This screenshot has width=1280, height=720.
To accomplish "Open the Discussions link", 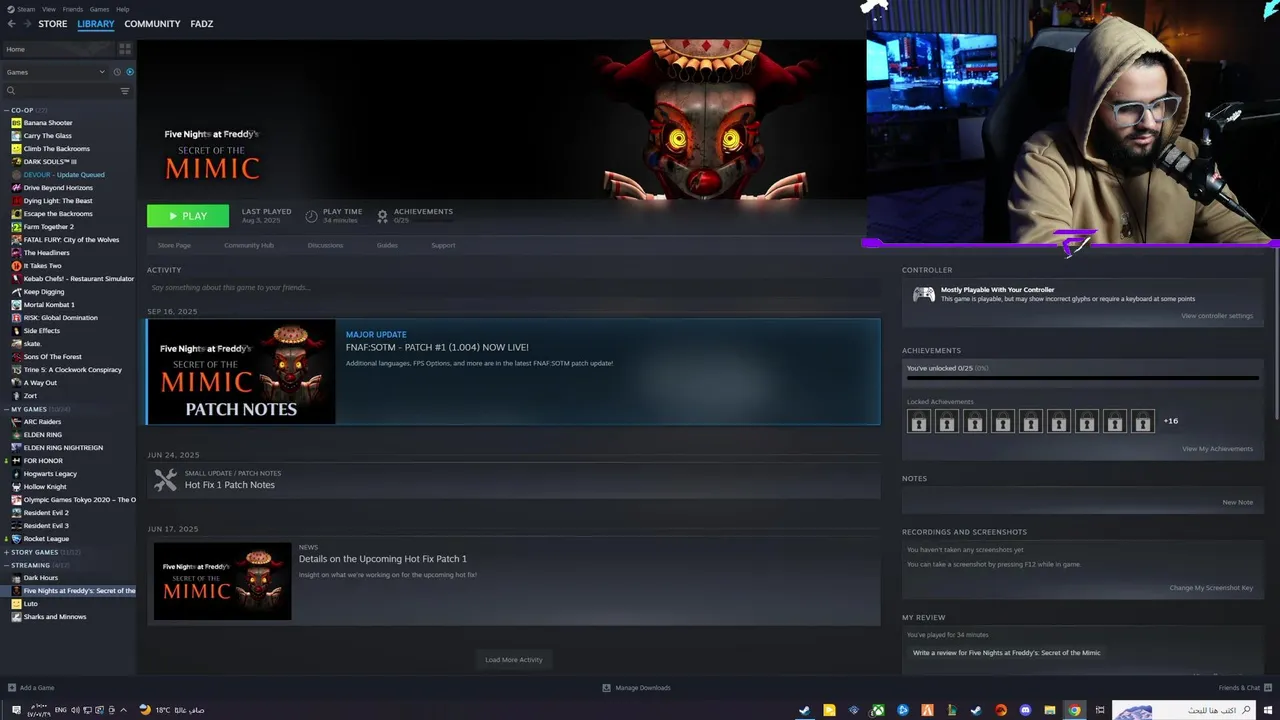I will click(325, 245).
